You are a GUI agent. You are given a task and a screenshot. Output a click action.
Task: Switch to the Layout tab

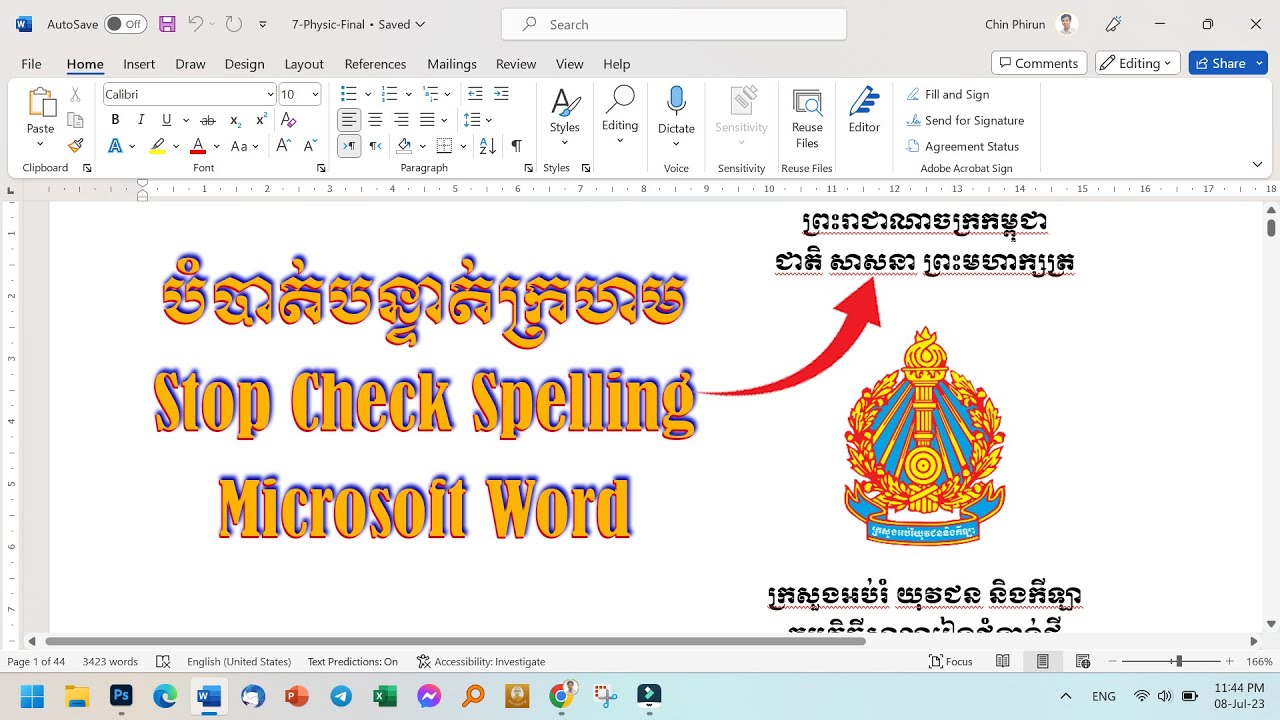pos(304,64)
